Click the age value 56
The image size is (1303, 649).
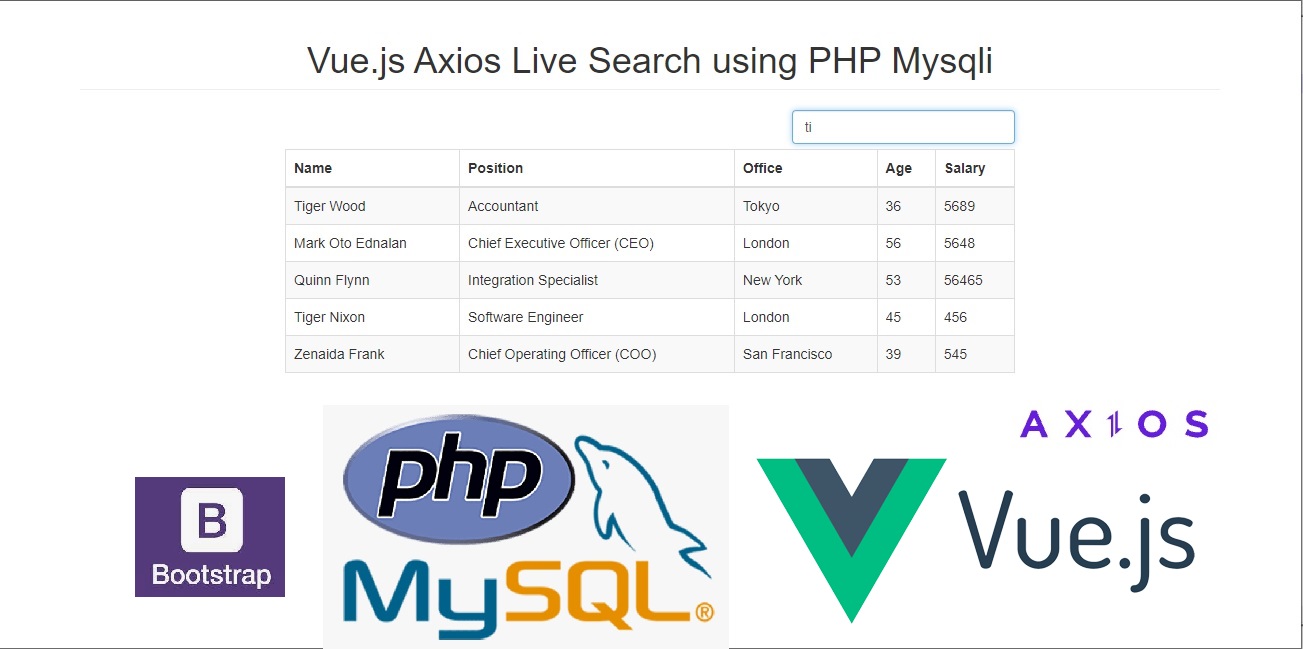893,243
